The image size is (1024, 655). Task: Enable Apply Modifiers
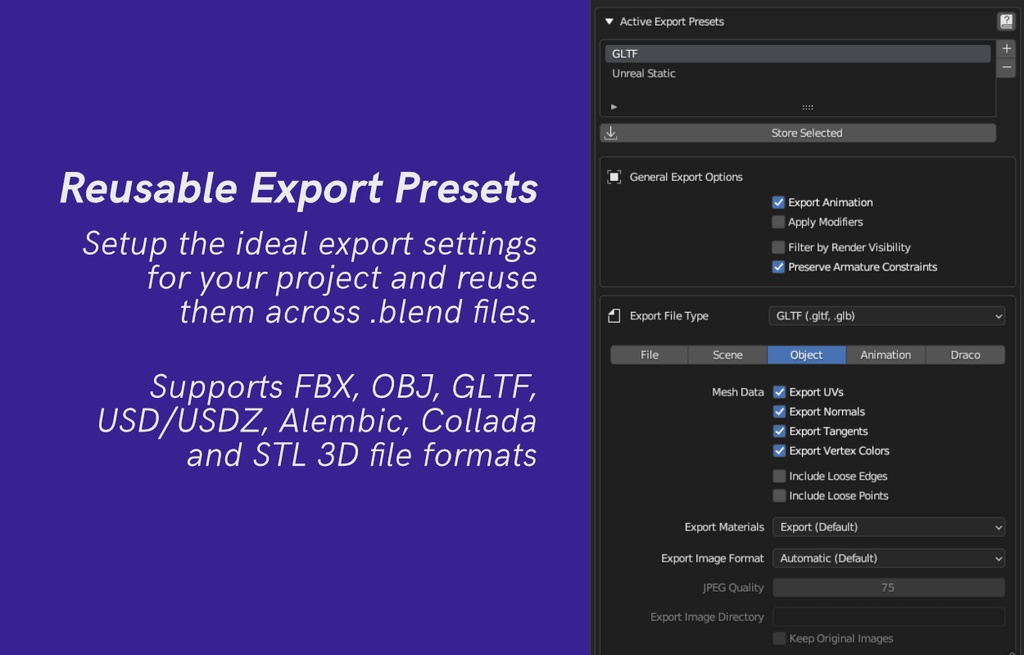click(x=779, y=222)
